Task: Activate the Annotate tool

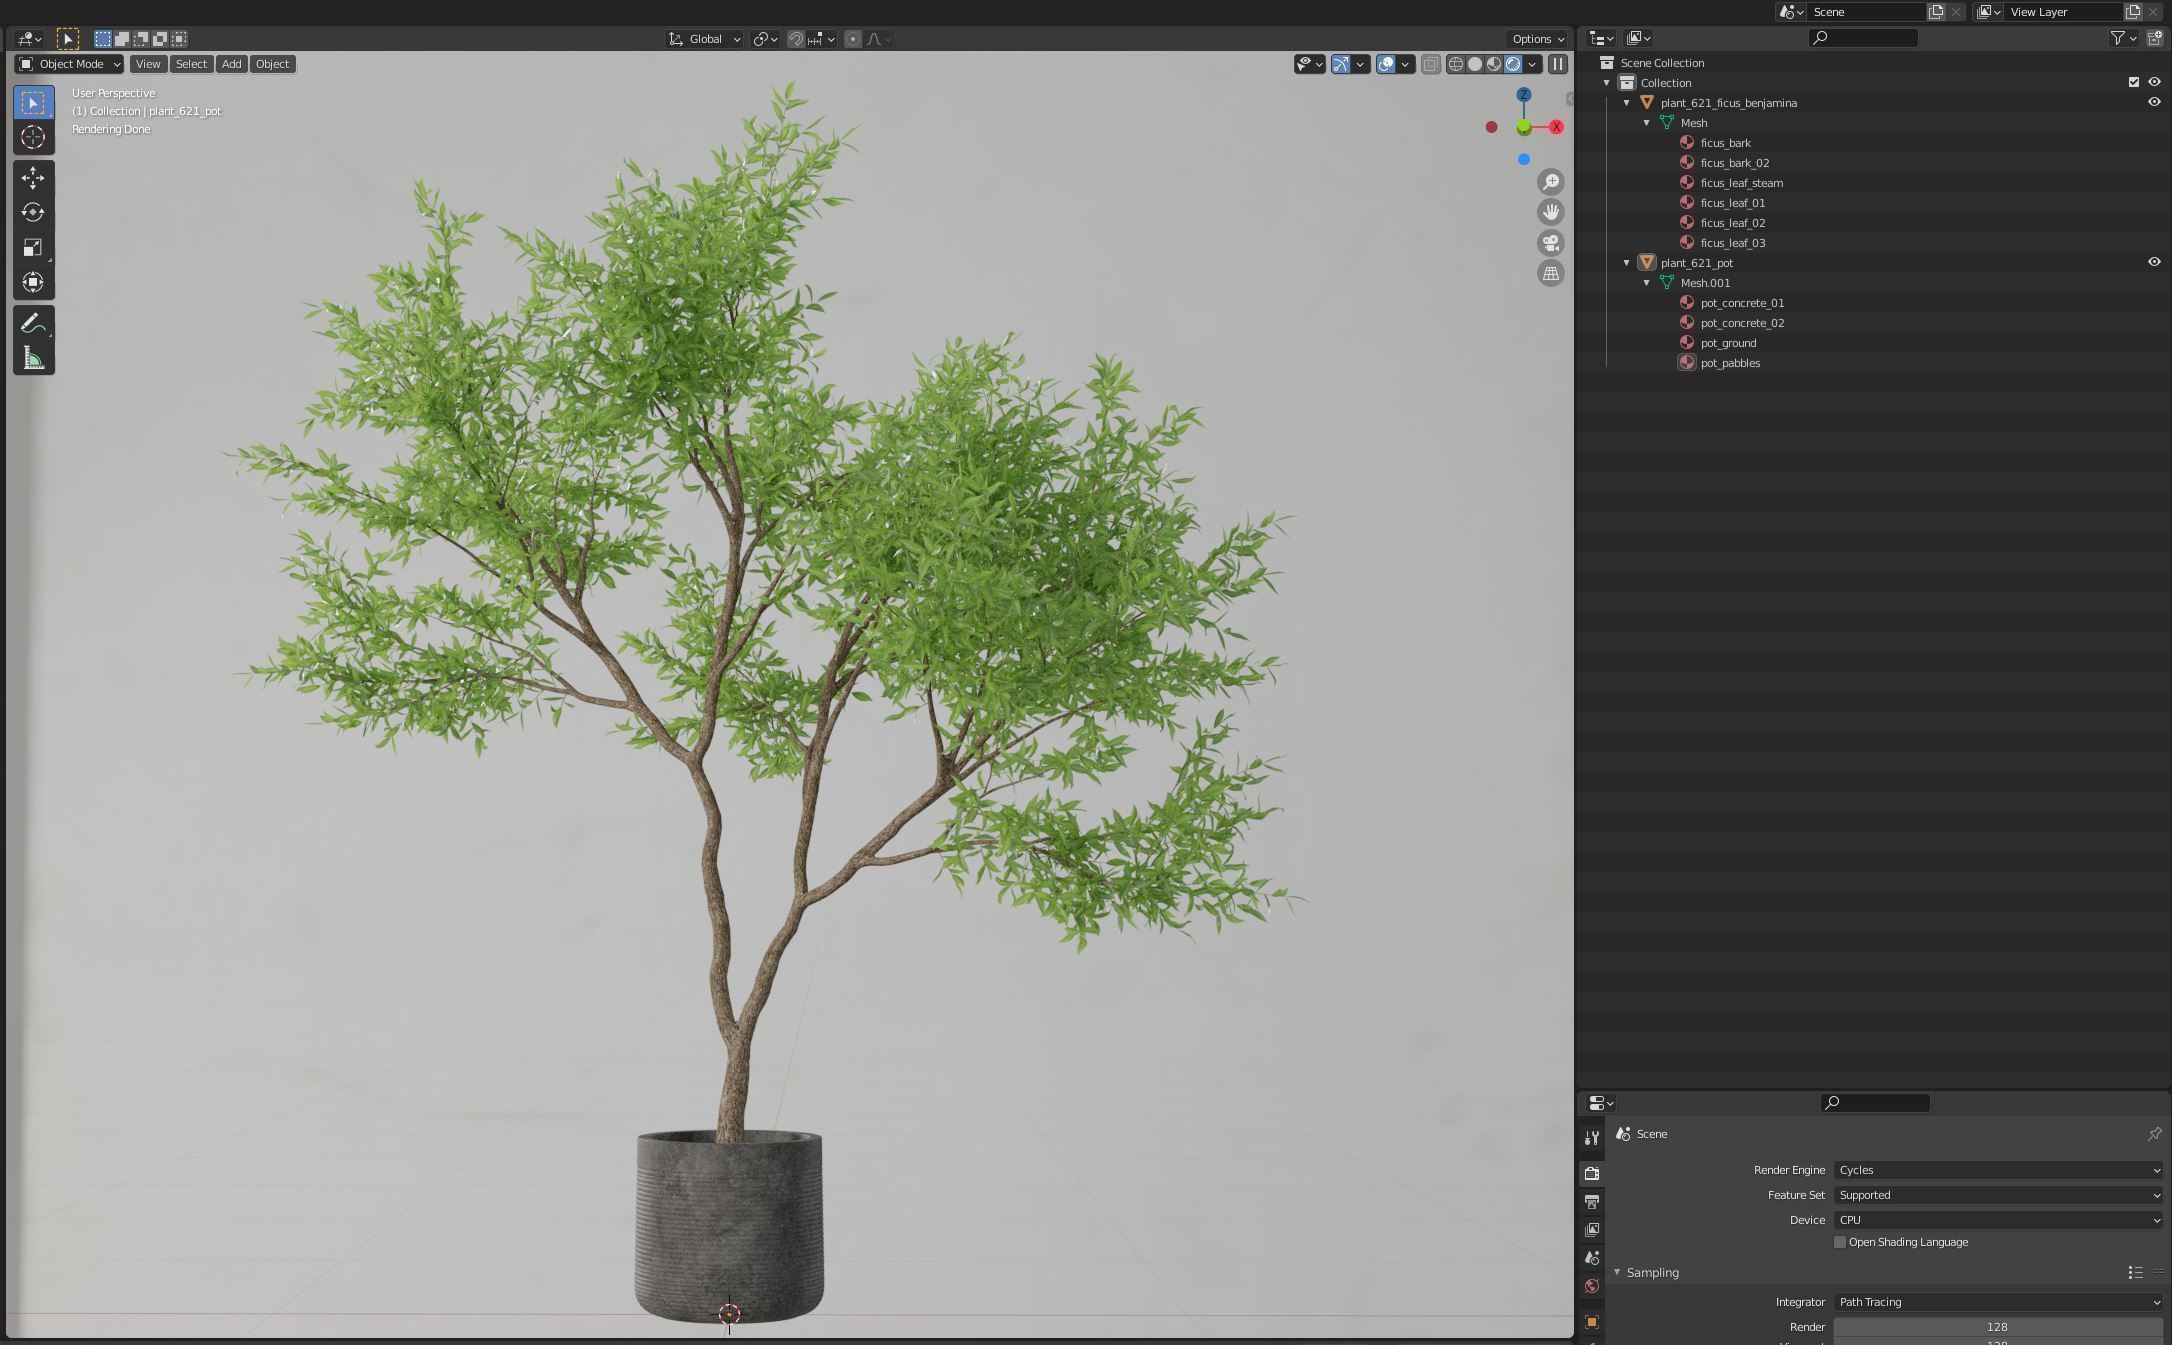Action: [33, 324]
